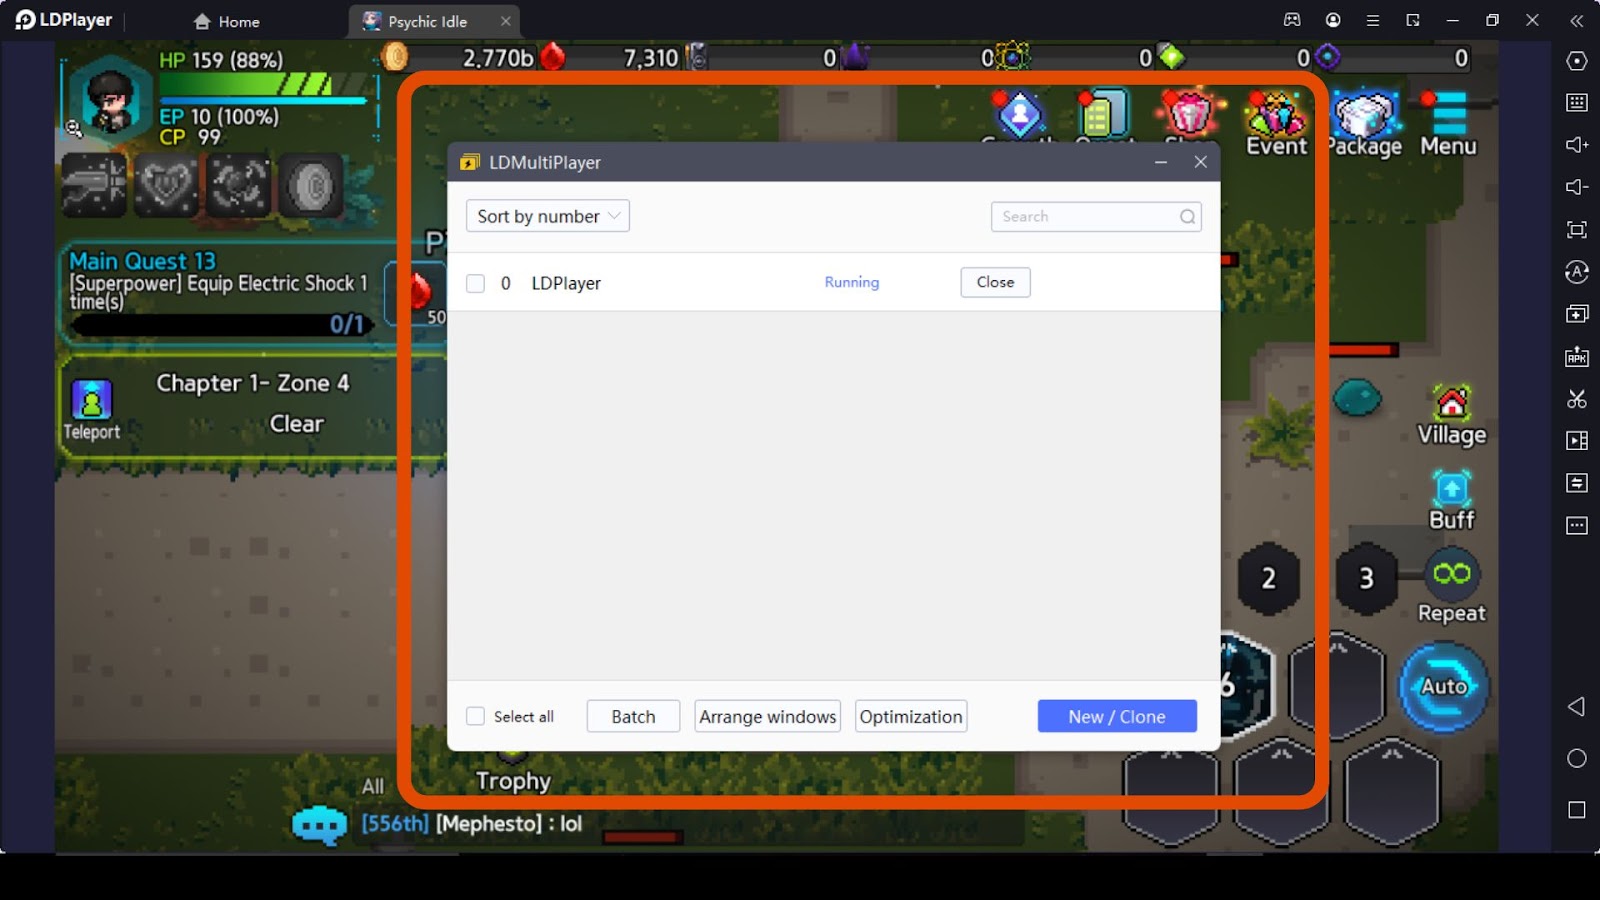Raise volume with the sidebar volume-up icon

click(1577, 145)
